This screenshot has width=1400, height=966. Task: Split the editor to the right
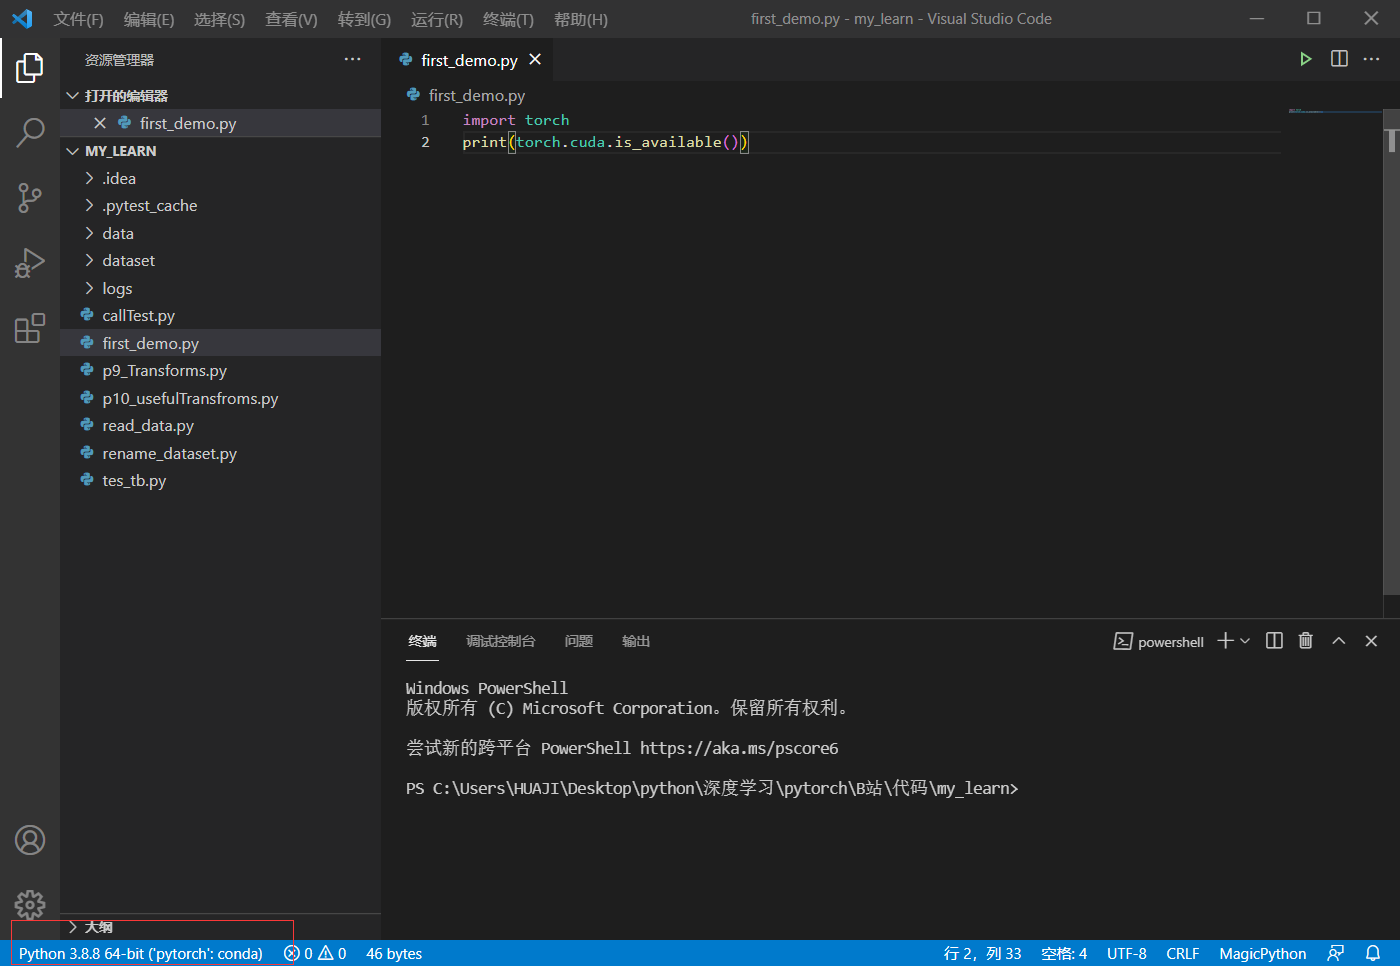[x=1338, y=58]
